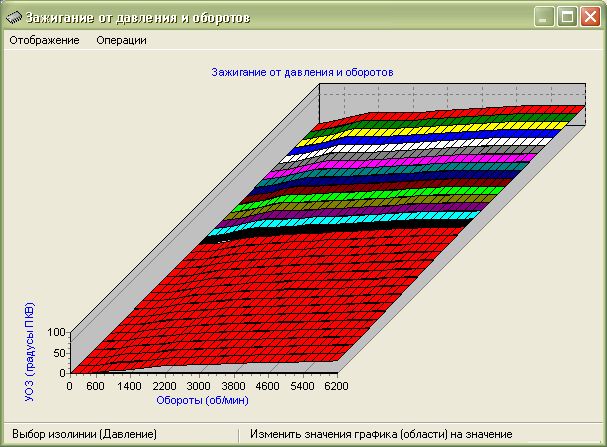Click the 3000 tick on the RPM axis

click(197, 385)
